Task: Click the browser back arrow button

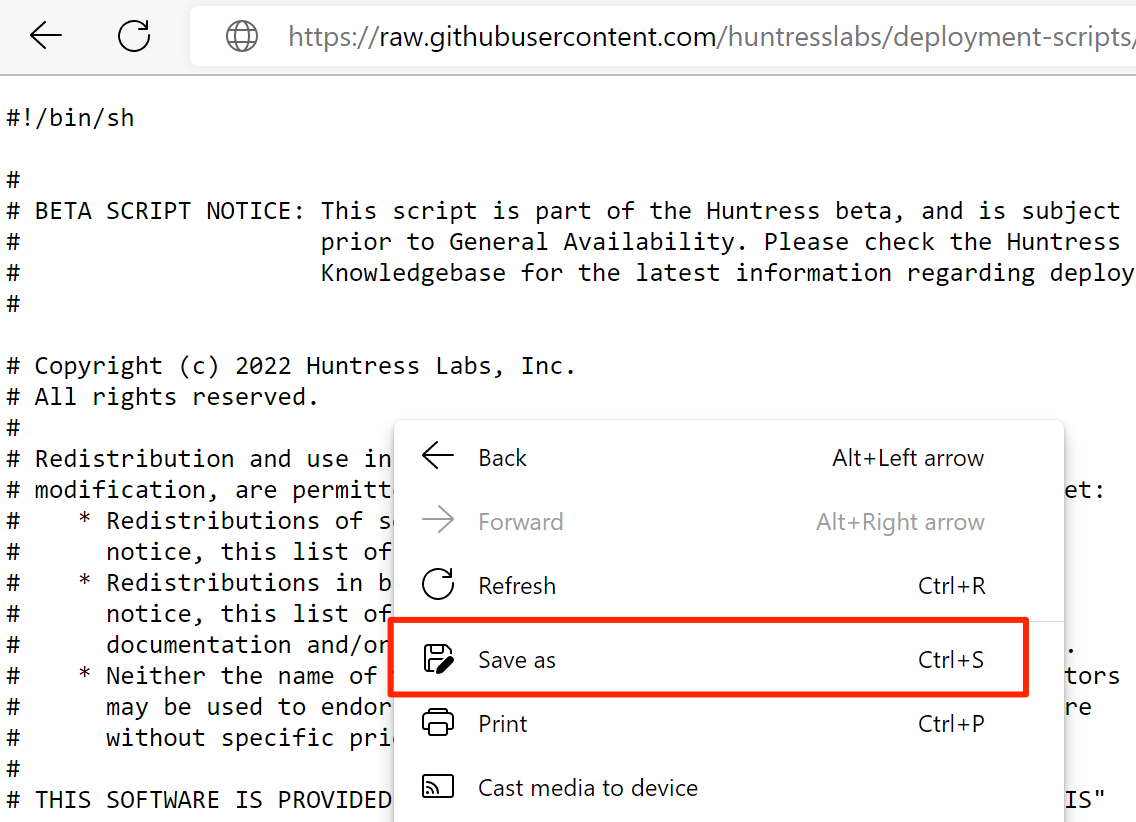Action: 46,35
